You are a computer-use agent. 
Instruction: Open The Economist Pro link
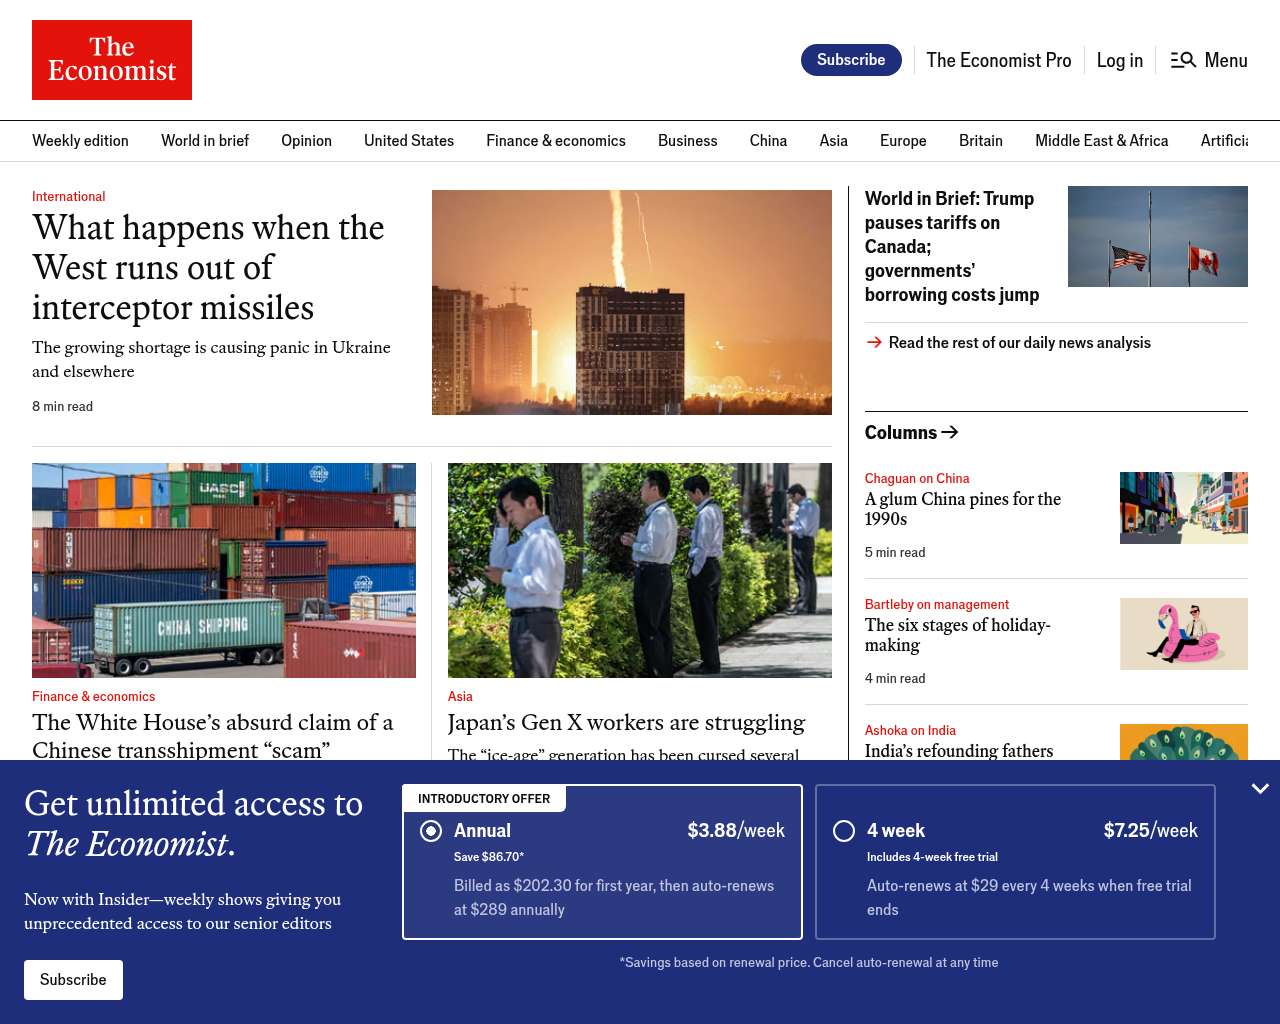(x=999, y=60)
